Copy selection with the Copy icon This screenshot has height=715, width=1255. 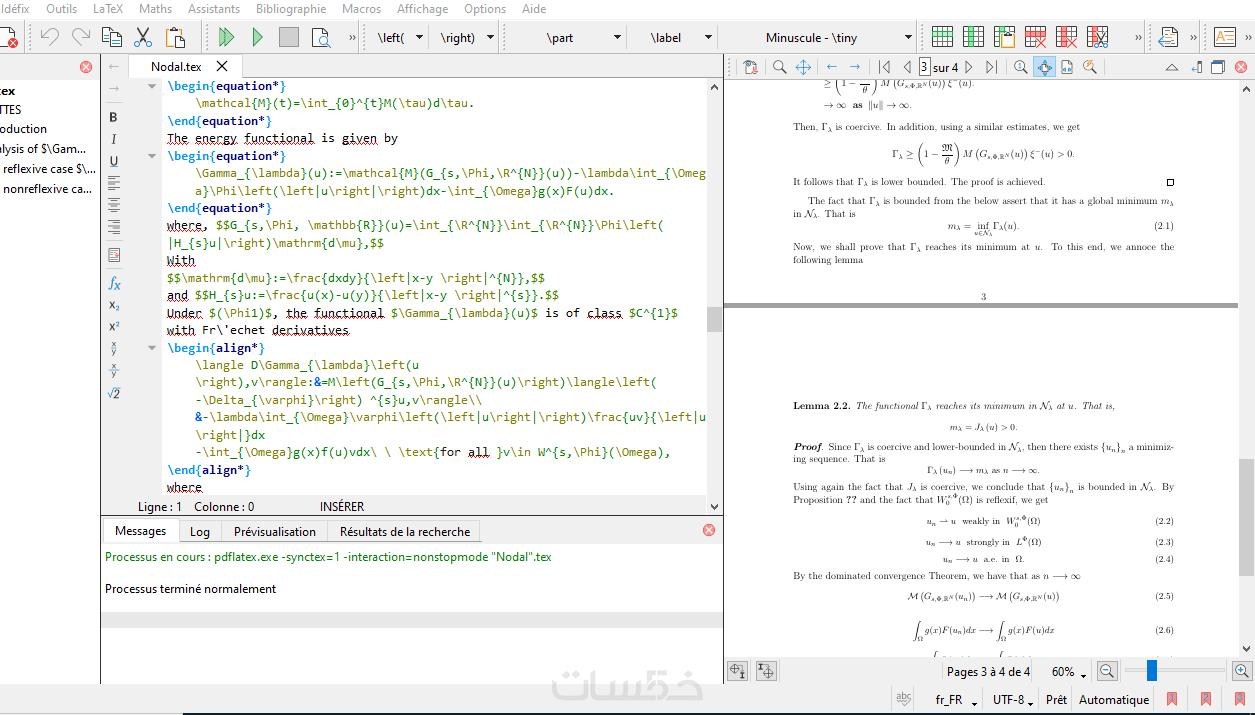112,38
